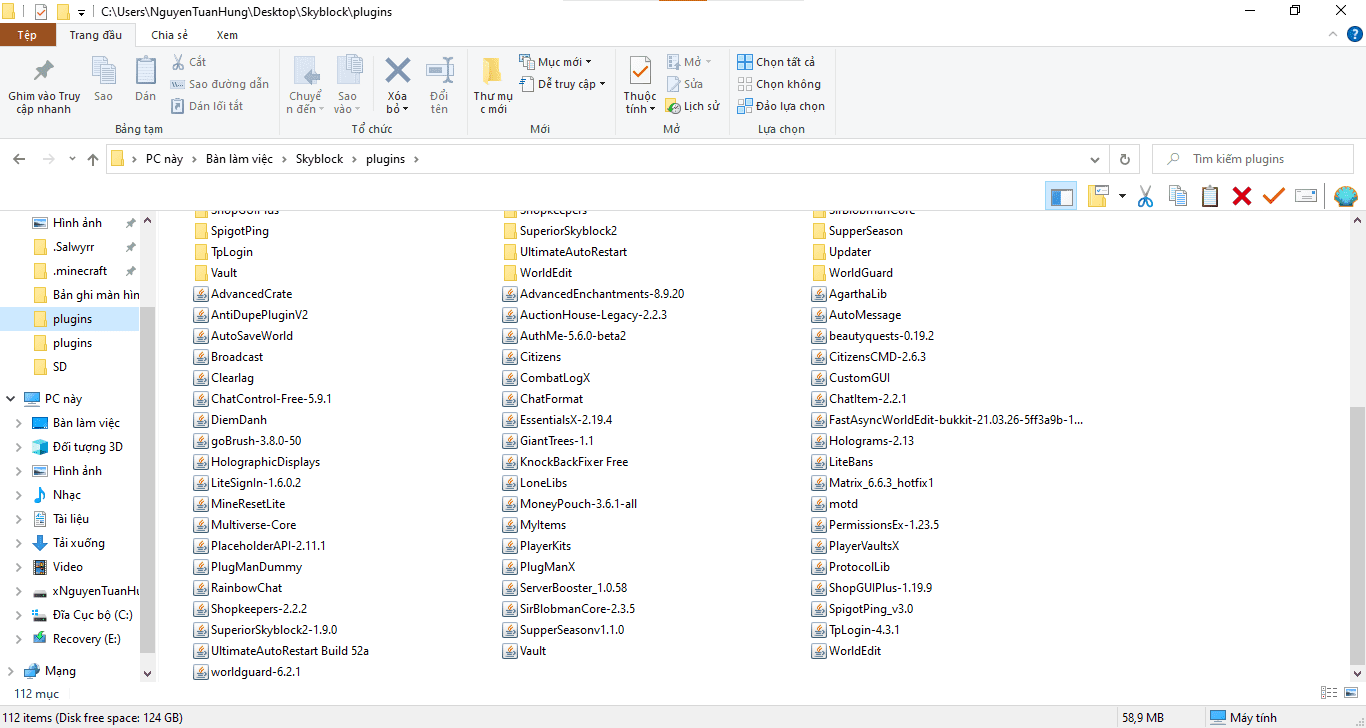This screenshot has height=728, width=1366.
Task: Switch to the Chia sẻ ribbon tab
Action: (x=169, y=35)
